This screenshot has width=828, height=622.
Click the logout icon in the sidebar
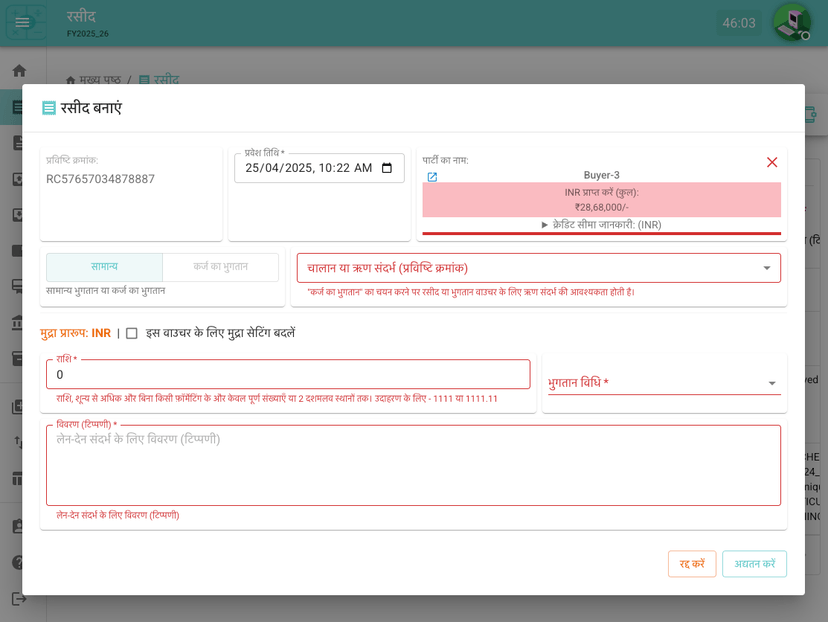coord(18,598)
